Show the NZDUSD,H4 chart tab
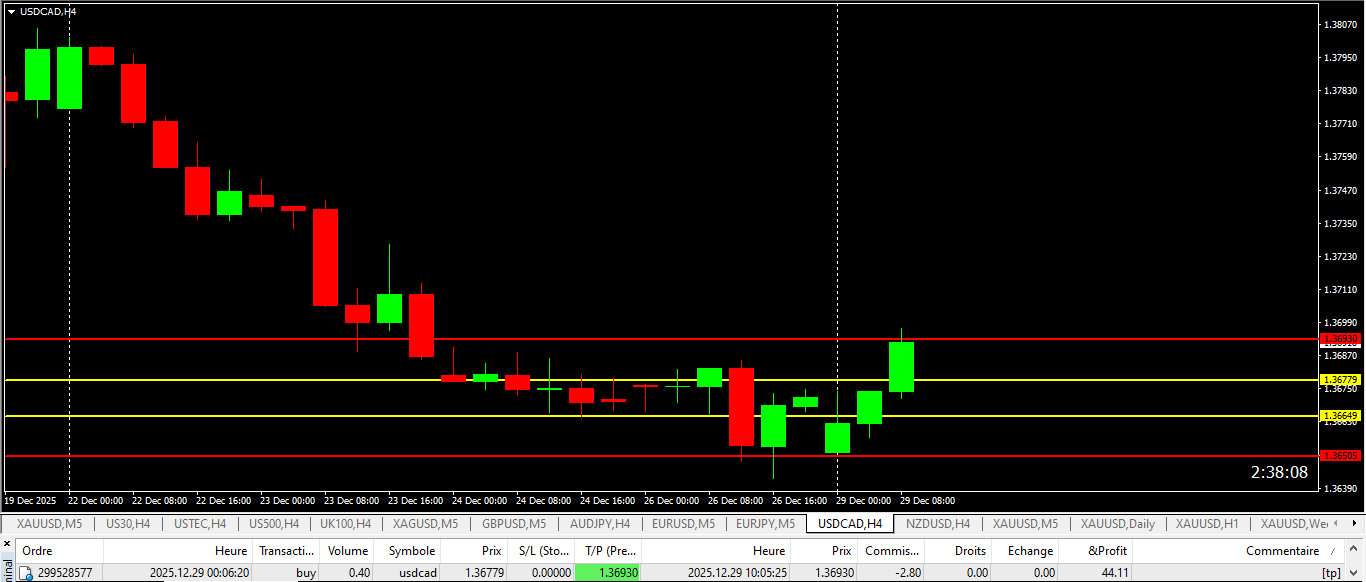This screenshot has height=582, width=1366. pos(938,523)
